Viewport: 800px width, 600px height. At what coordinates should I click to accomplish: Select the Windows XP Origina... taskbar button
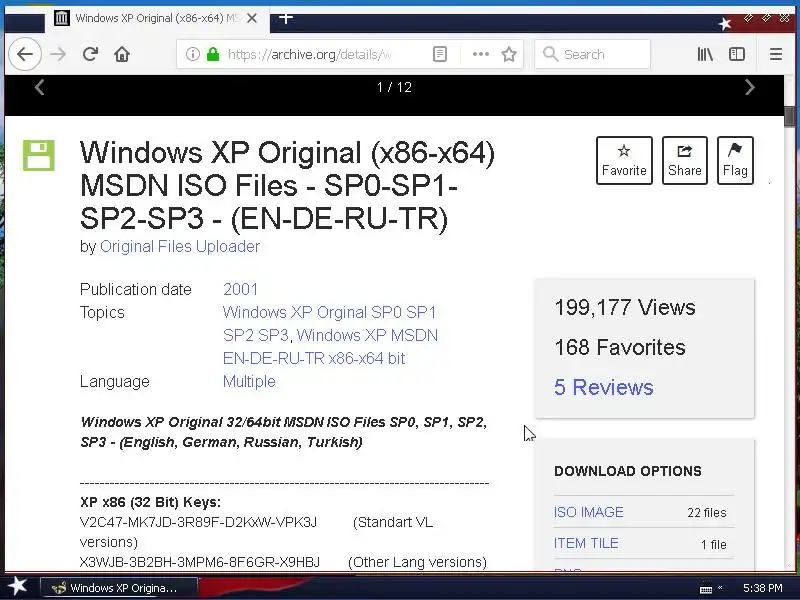click(x=118, y=588)
